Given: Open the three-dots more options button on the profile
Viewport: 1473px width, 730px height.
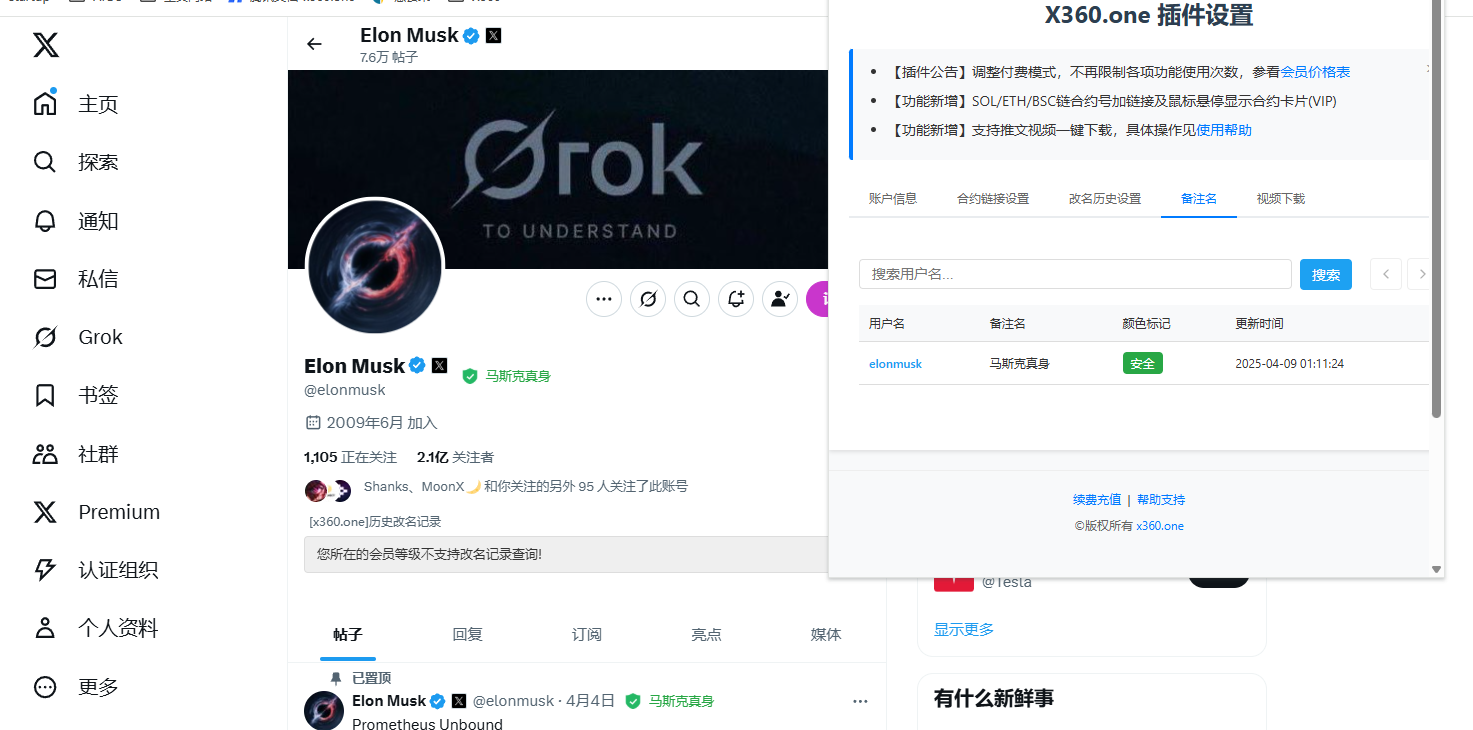Looking at the screenshot, I should (x=604, y=298).
